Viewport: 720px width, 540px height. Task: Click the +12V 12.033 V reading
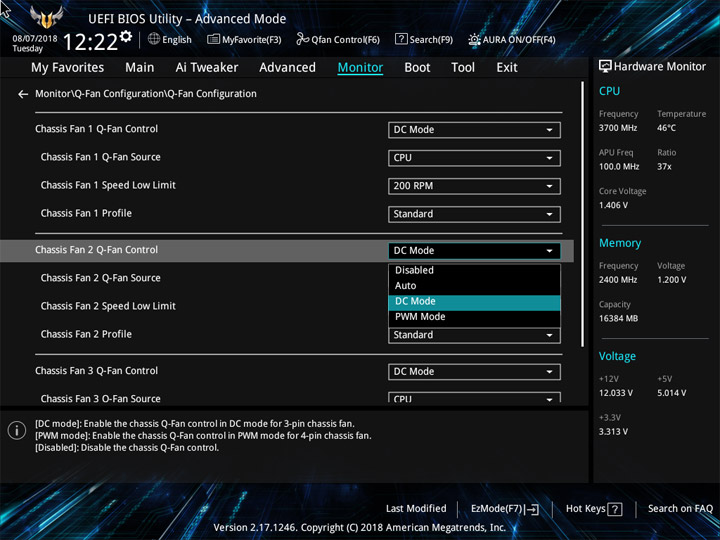coord(615,393)
